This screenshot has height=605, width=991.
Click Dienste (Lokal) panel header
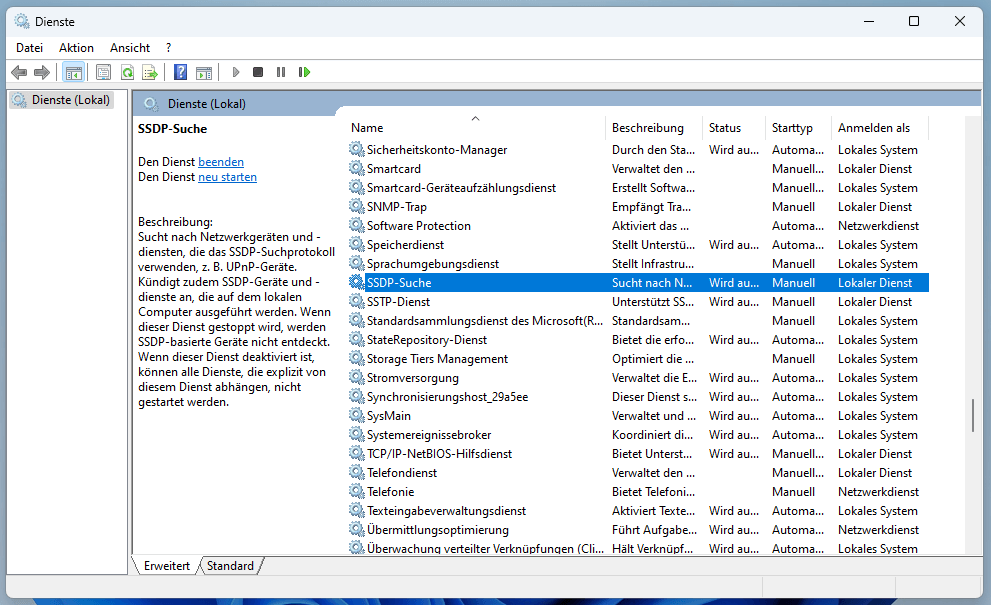(207, 104)
